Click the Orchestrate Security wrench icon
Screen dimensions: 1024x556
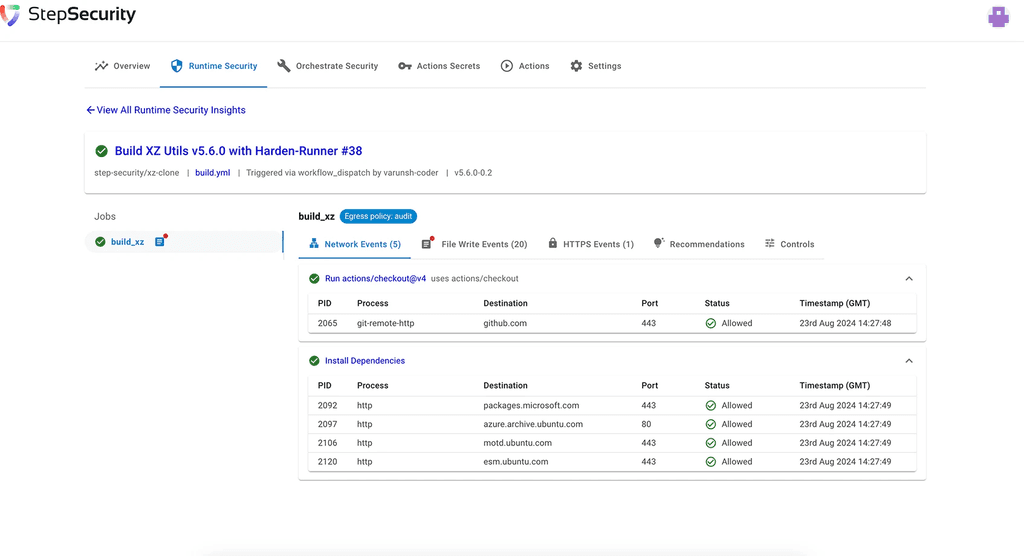tap(283, 66)
